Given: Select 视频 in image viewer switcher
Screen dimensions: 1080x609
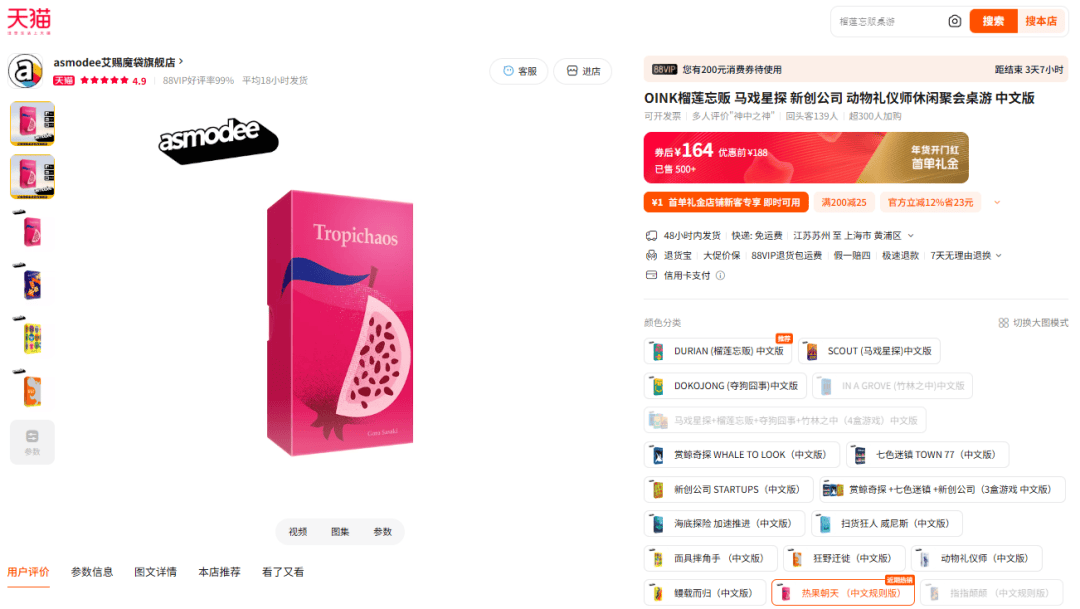Looking at the screenshot, I should [298, 532].
